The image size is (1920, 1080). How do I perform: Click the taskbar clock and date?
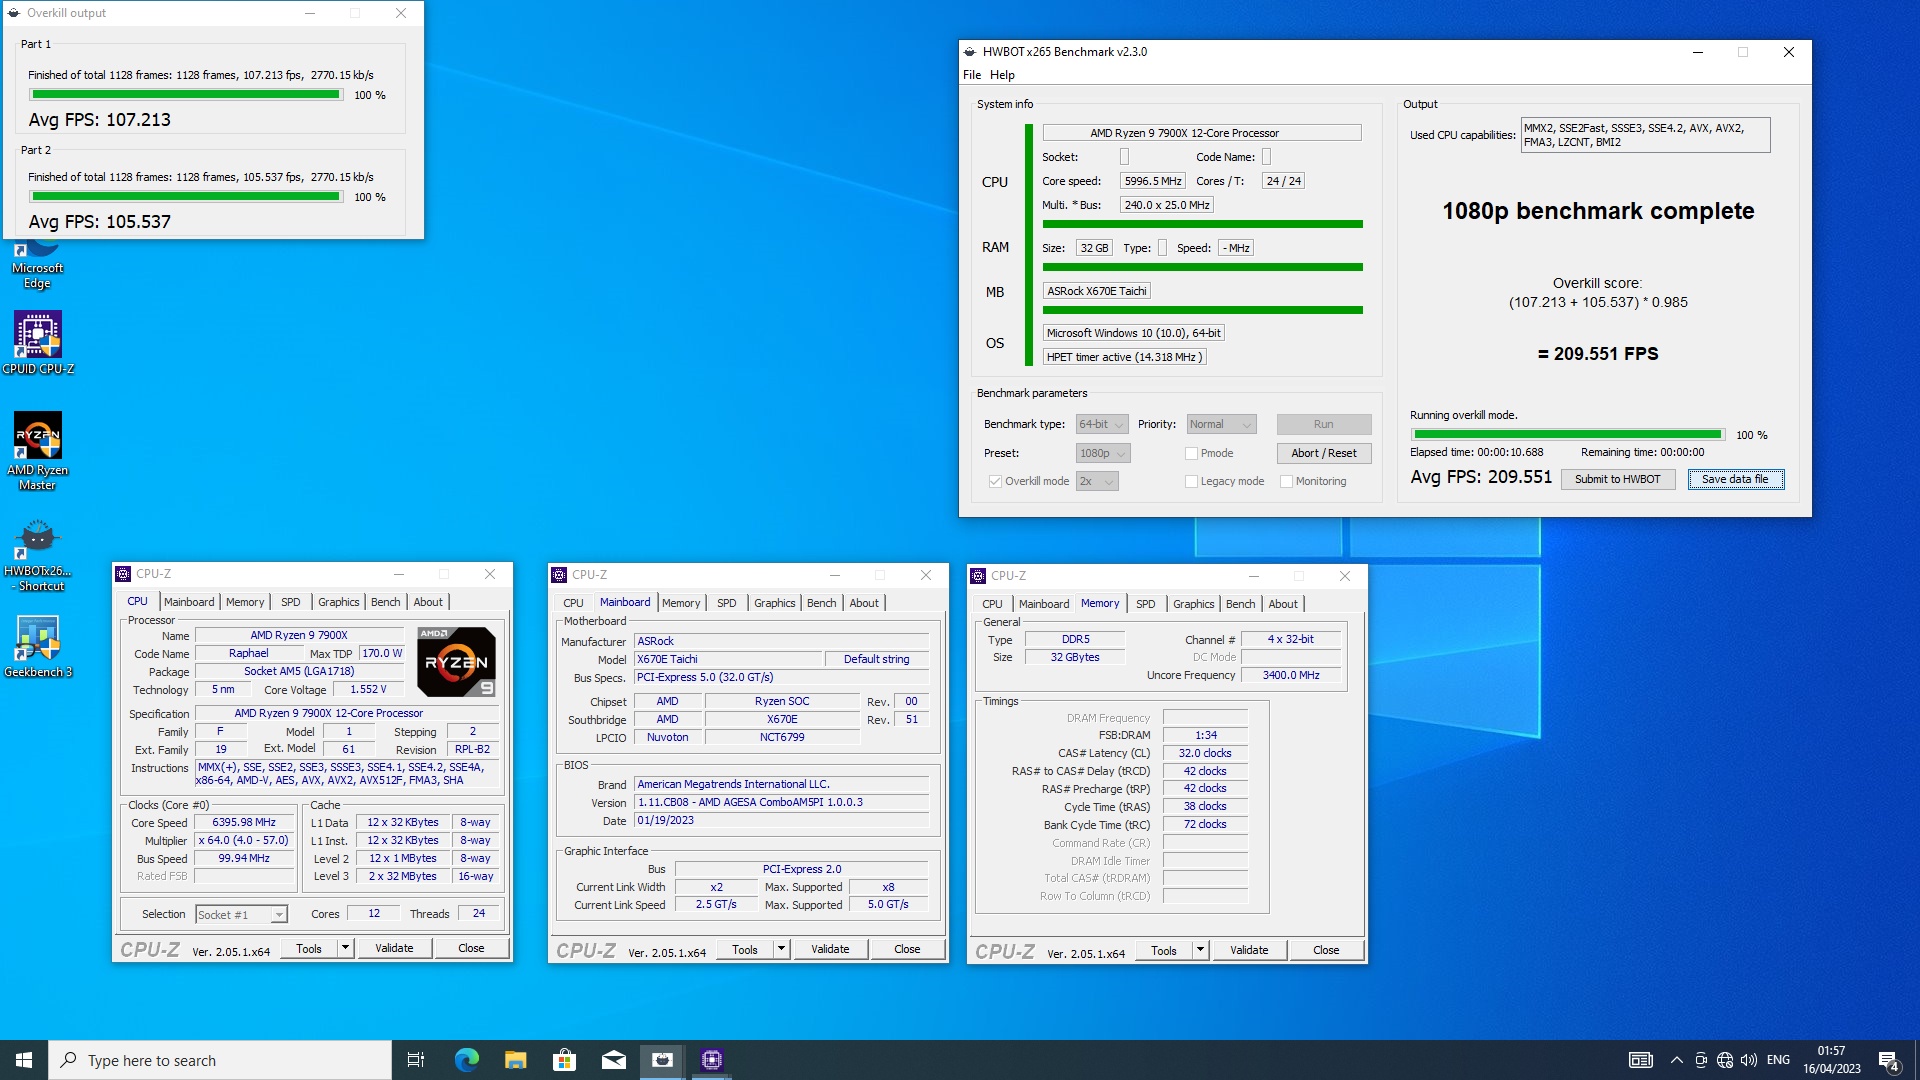(1832, 1060)
